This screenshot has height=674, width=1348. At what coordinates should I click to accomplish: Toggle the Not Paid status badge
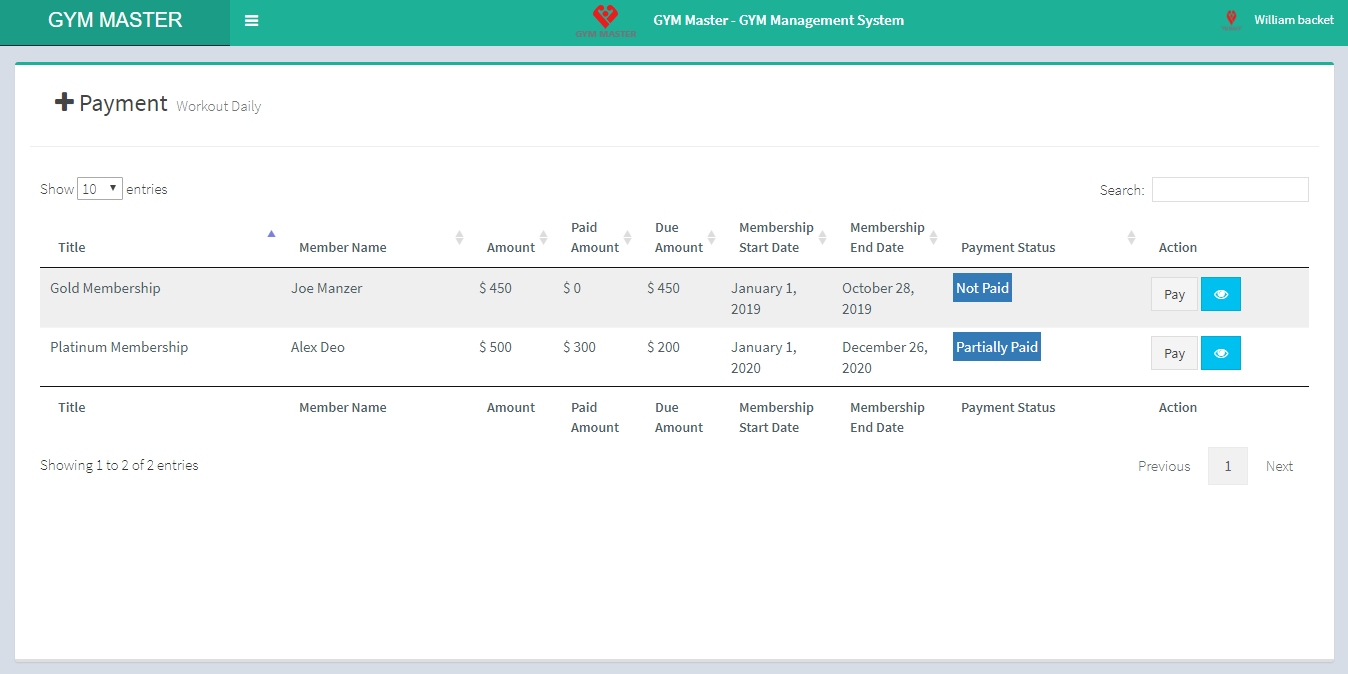(x=981, y=287)
